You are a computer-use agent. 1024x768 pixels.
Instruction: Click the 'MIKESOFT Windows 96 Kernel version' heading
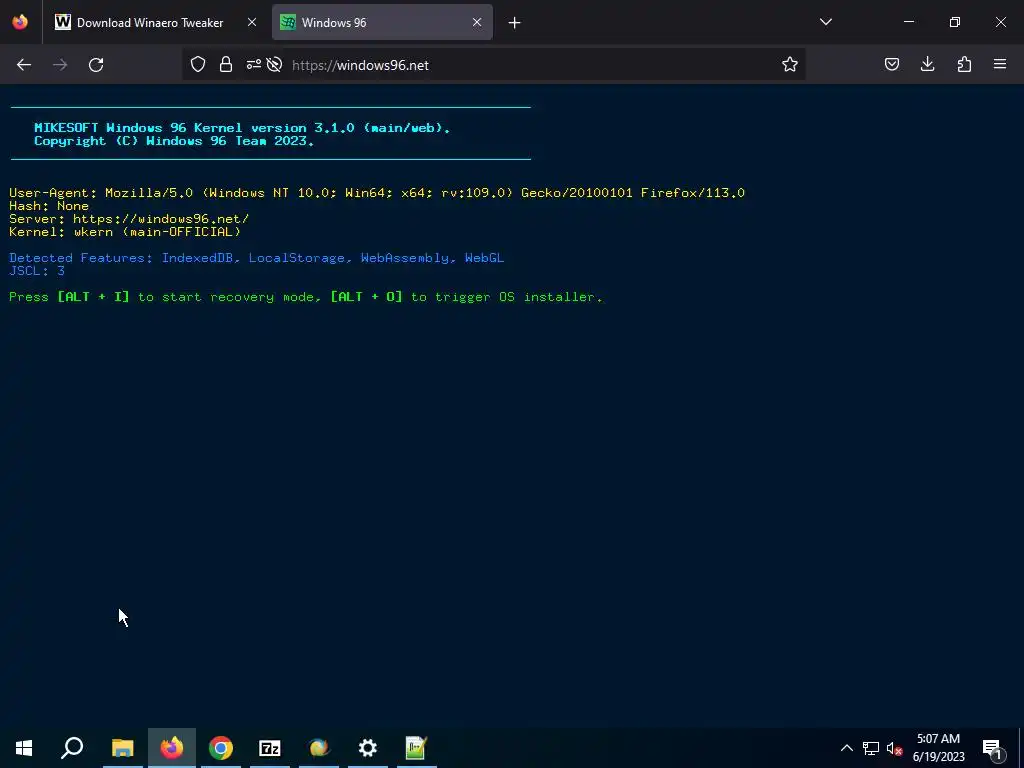click(x=242, y=128)
